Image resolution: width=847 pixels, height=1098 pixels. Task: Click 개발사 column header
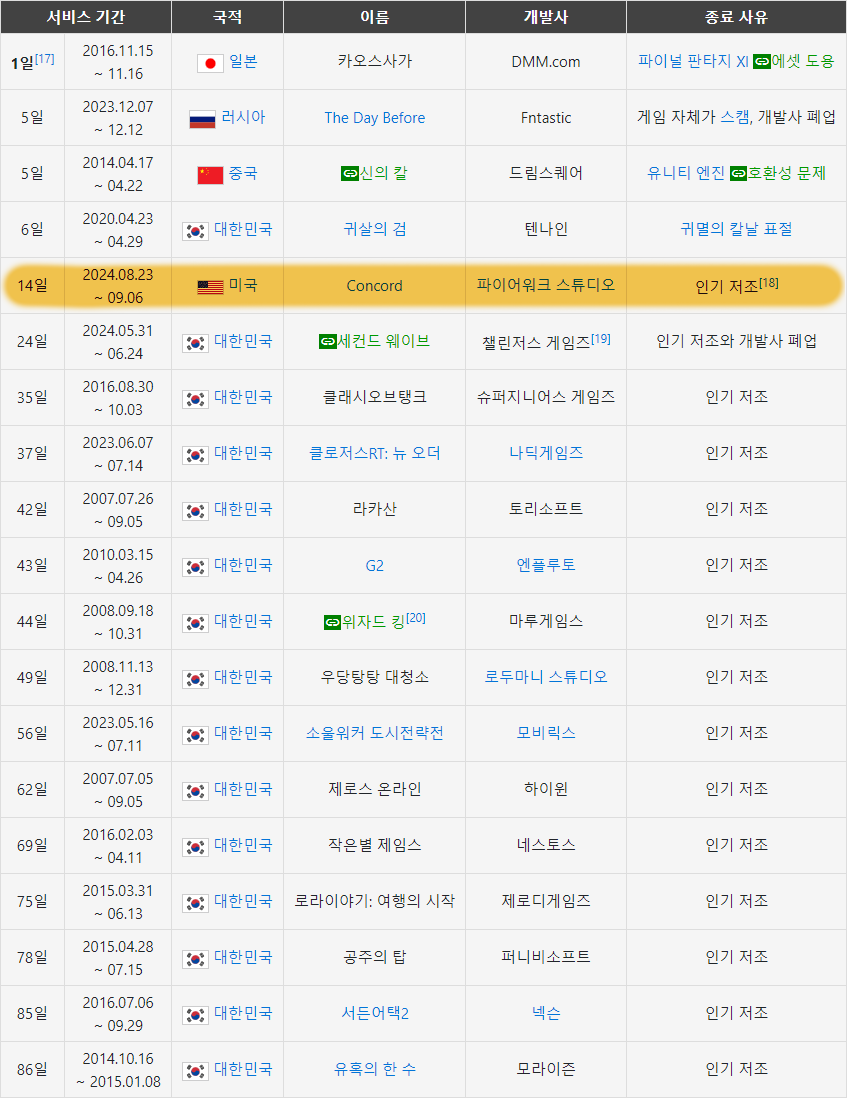point(546,17)
